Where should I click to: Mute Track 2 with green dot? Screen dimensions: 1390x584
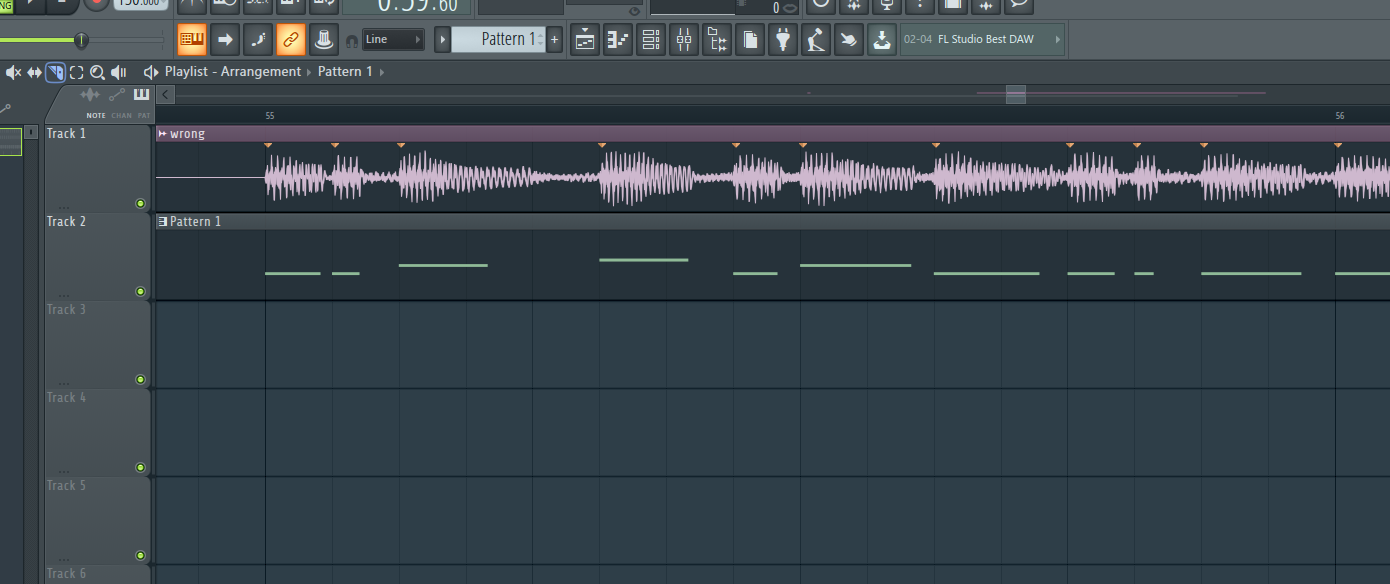[140, 291]
